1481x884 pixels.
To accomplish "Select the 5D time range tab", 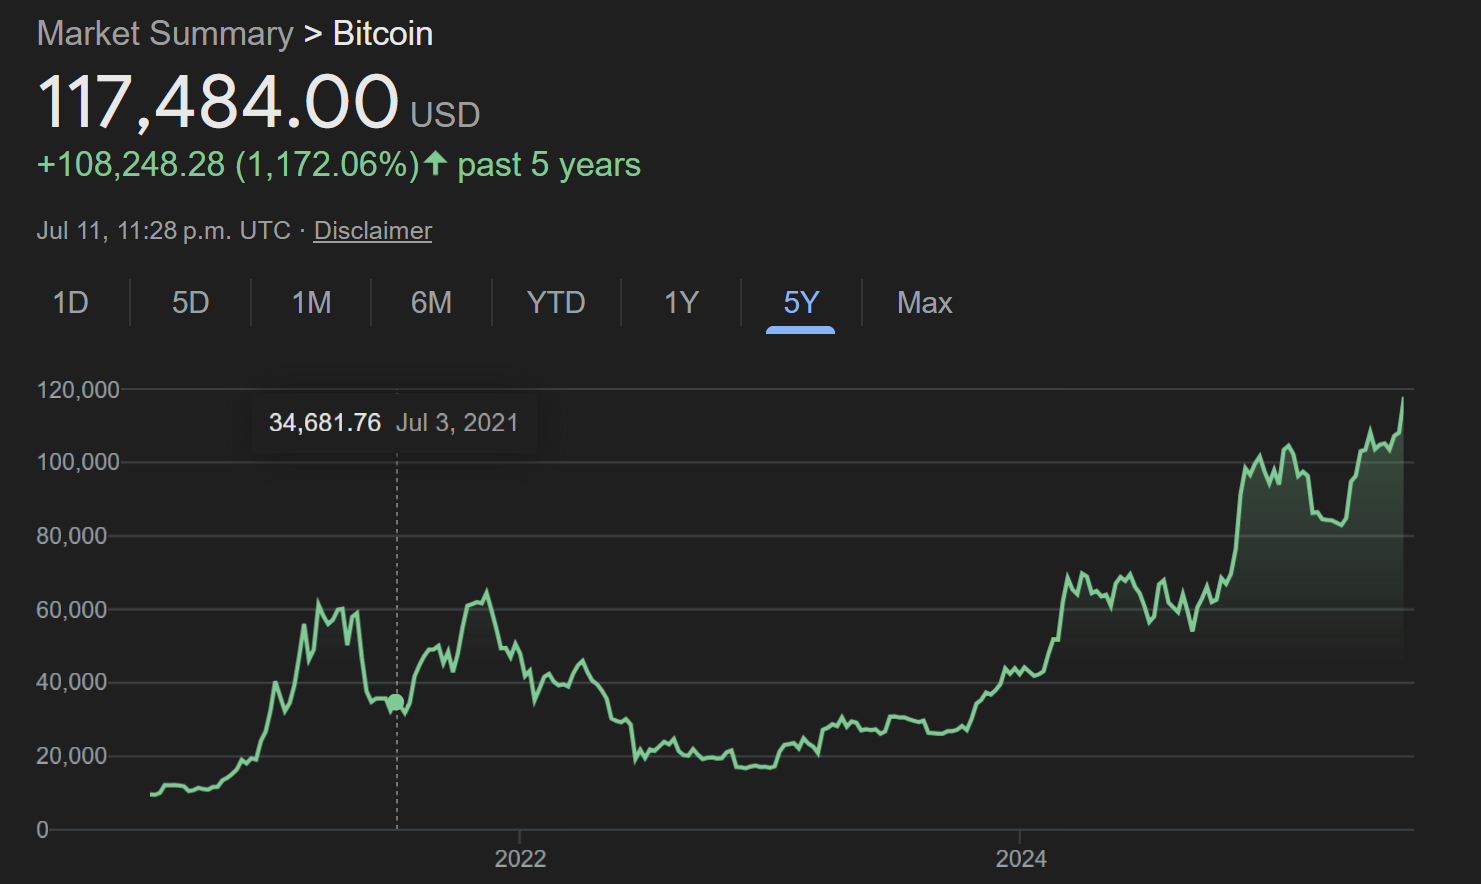I will pyautogui.click(x=191, y=302).
